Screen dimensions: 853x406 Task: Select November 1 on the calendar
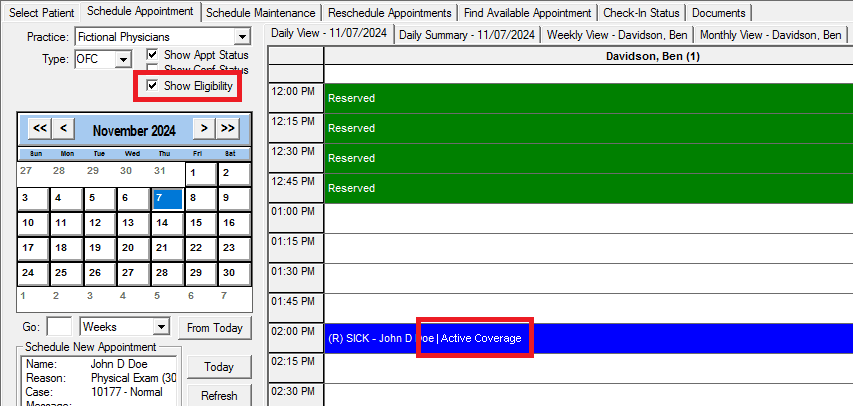pyautogui.click(x=201, y=174)
